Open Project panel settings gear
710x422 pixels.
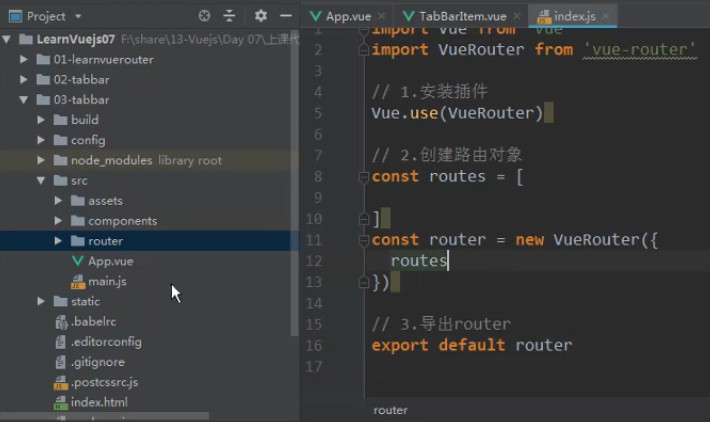tap(260, 16)
